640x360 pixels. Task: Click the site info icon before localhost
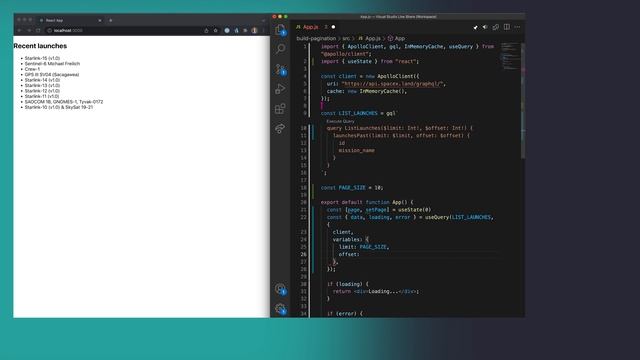click(49, 31)
